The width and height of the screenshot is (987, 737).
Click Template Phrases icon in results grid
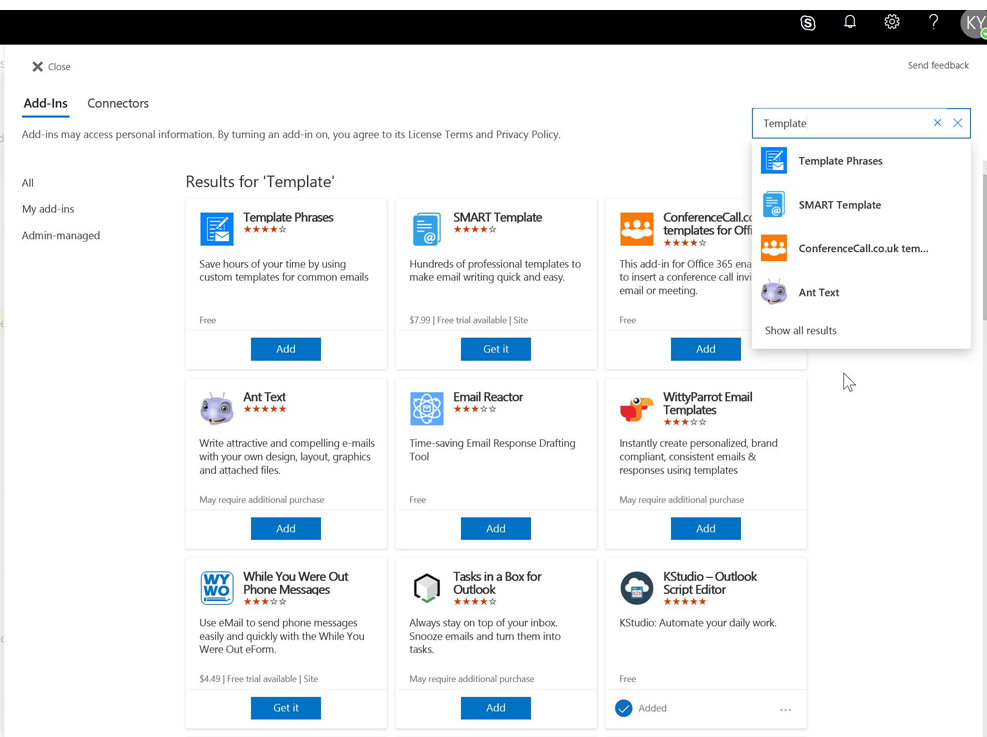click(217, 228)
